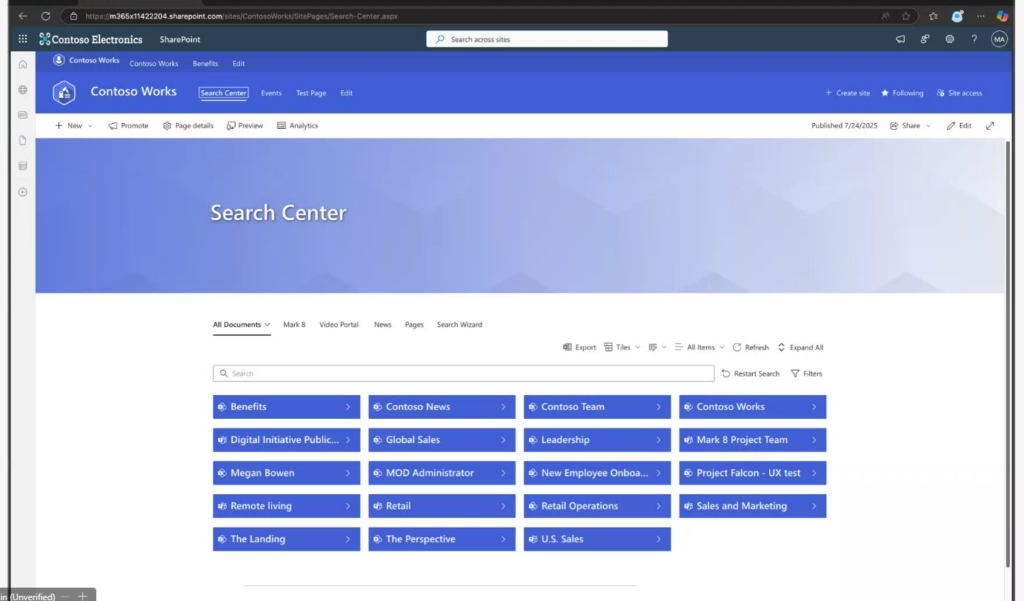Click Preview in the command bar
This screenshot has height=601, width=1024.
pos(244,125)
